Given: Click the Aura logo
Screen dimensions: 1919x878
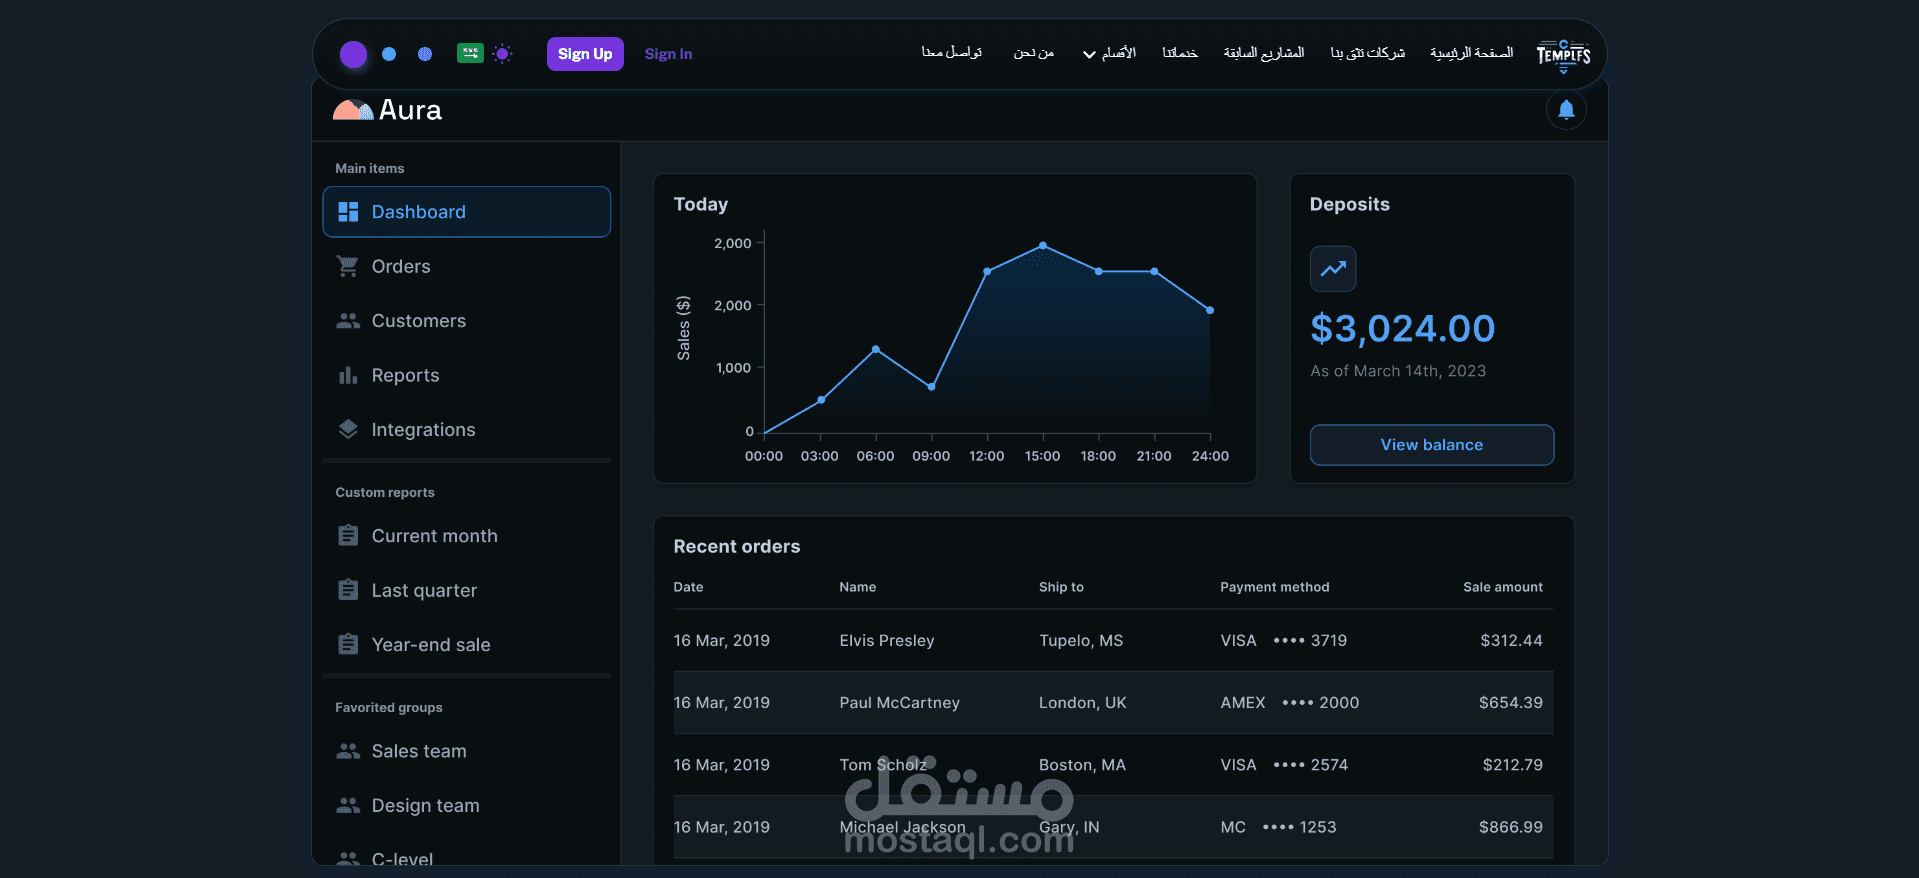Looking at the screenshot, I should click(x=387, y=110).
